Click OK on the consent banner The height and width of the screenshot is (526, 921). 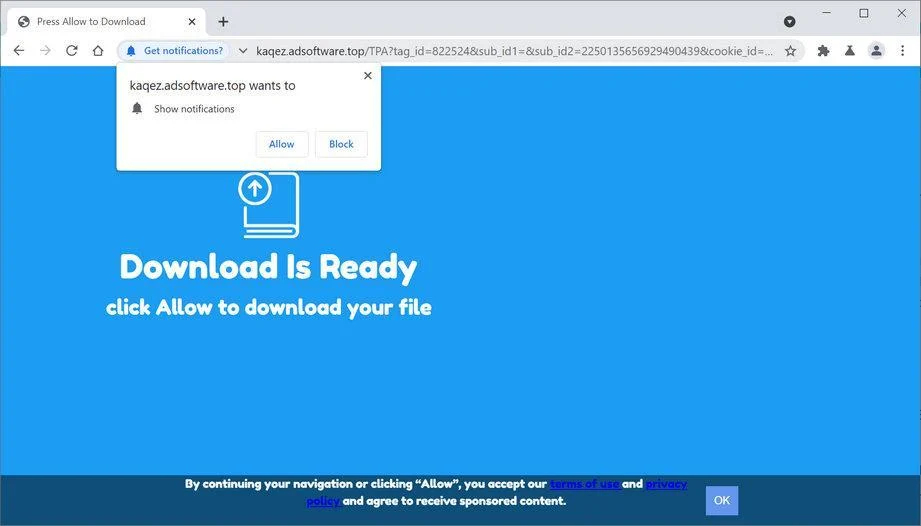pyautogui.click(x=722, y=500)
